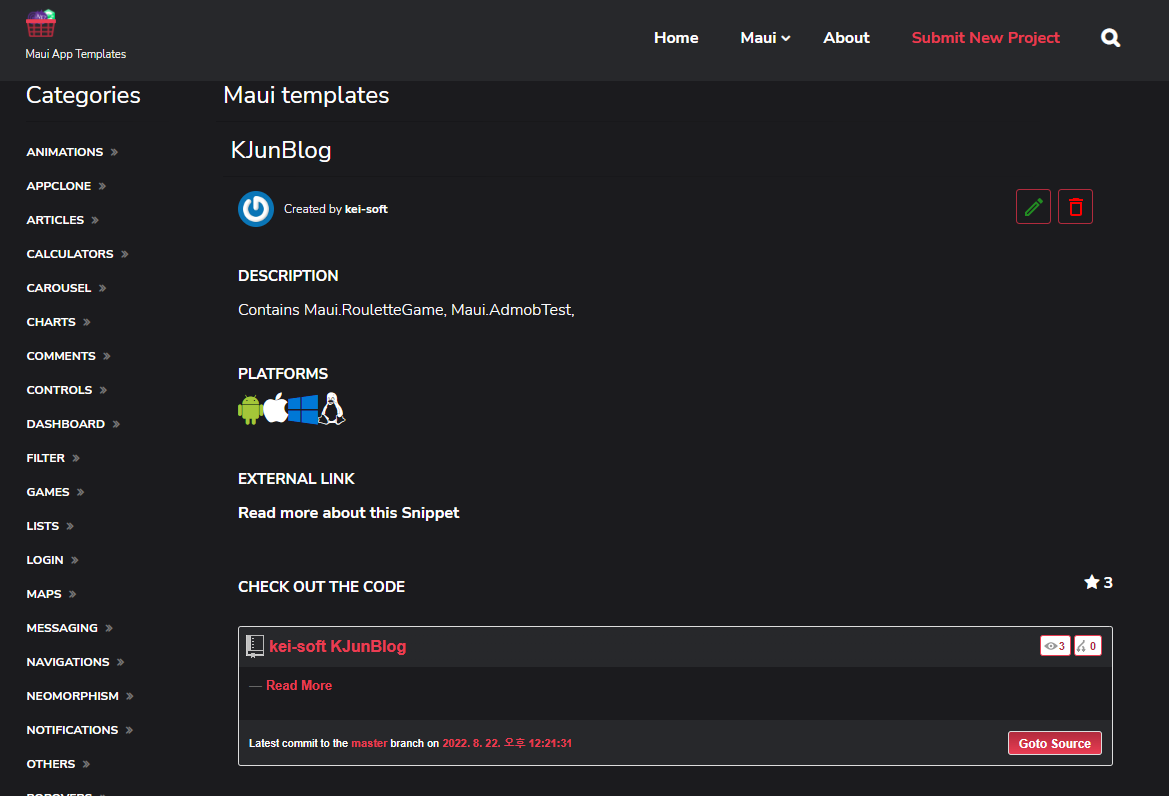
Task: Open the About page
Action: click(x=846, y=38)
